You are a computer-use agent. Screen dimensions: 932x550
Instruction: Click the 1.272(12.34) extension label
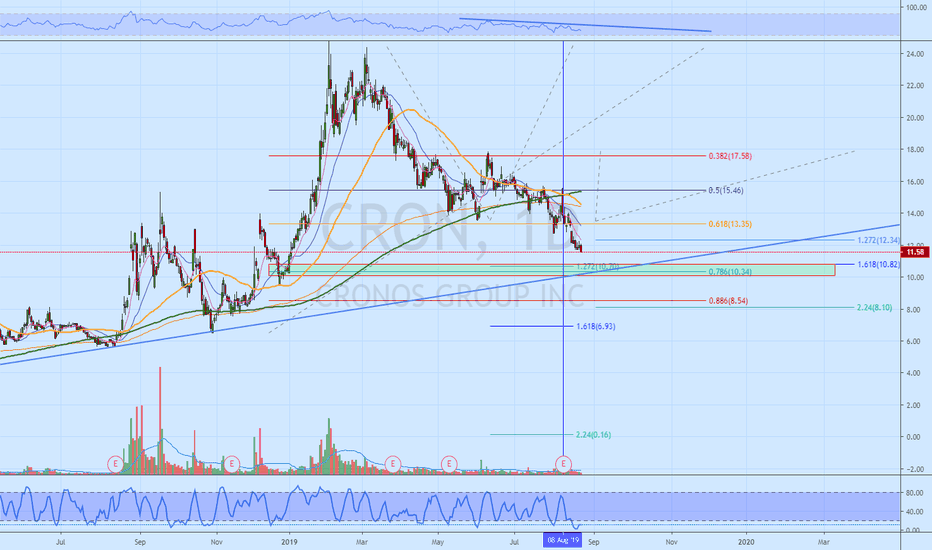click(x=879, y=241)
